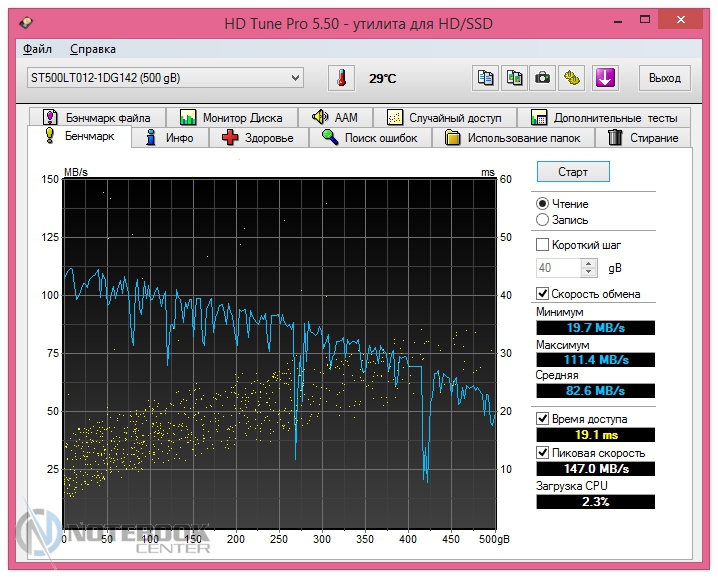This screenshot has height=580, width=718.
Task: Open options gear tools icon
Action: coord(571,78)
